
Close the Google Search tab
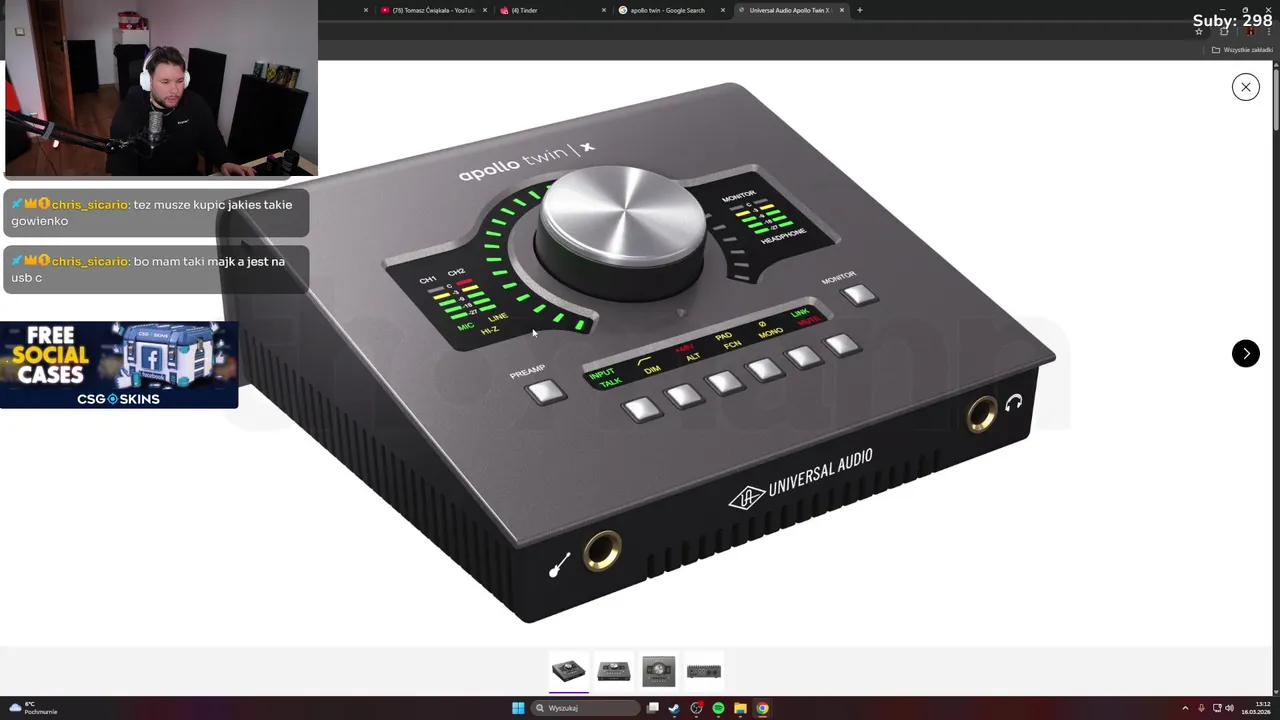tap(723, 10)
